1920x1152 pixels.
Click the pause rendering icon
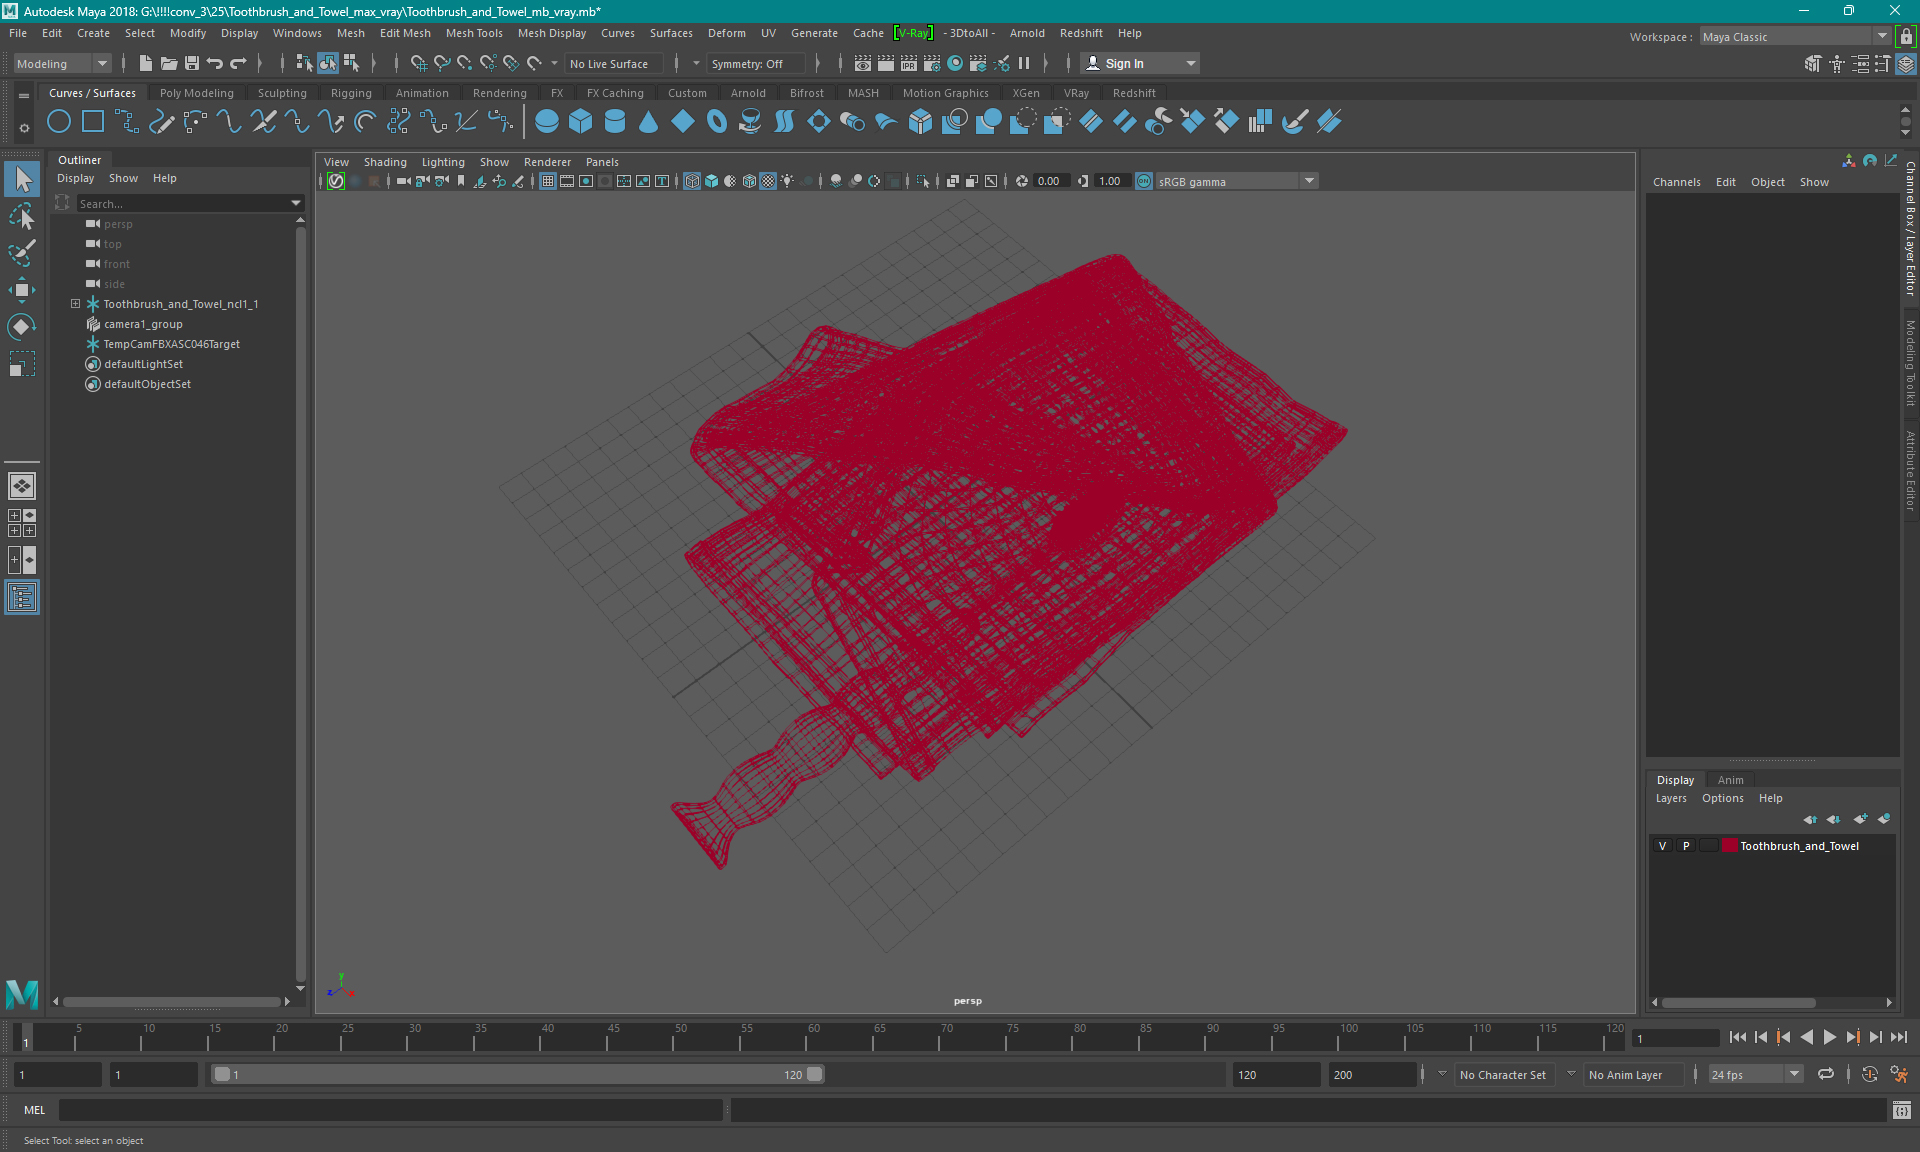point(1024,63)
